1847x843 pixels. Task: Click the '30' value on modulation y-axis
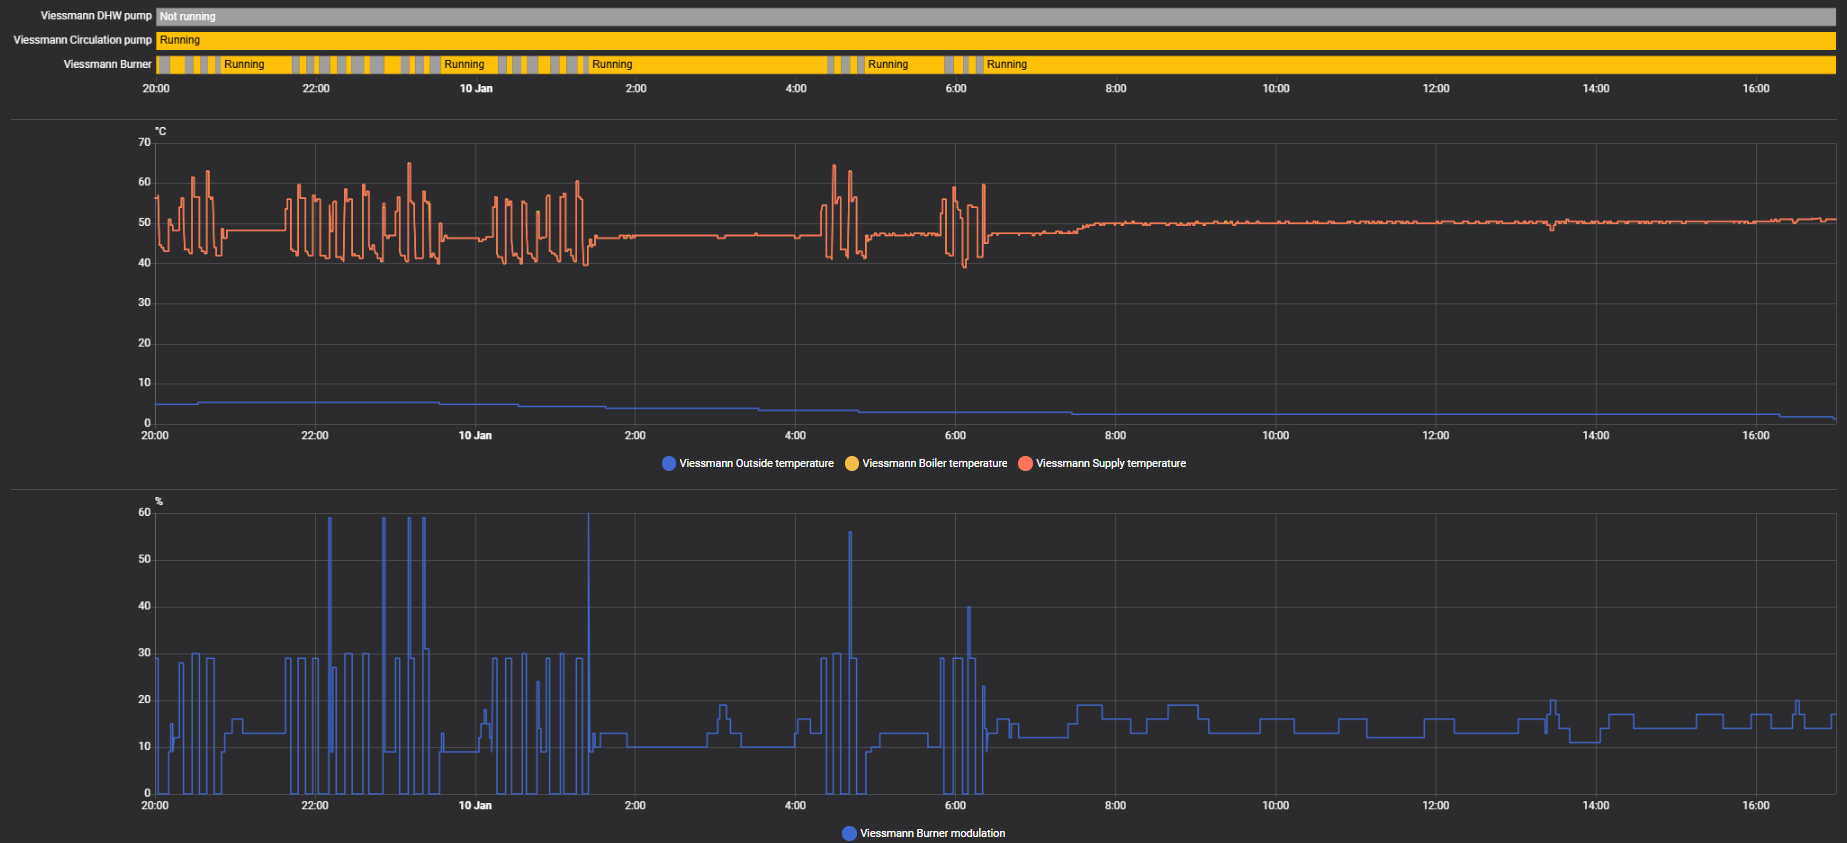coord(145,653)
